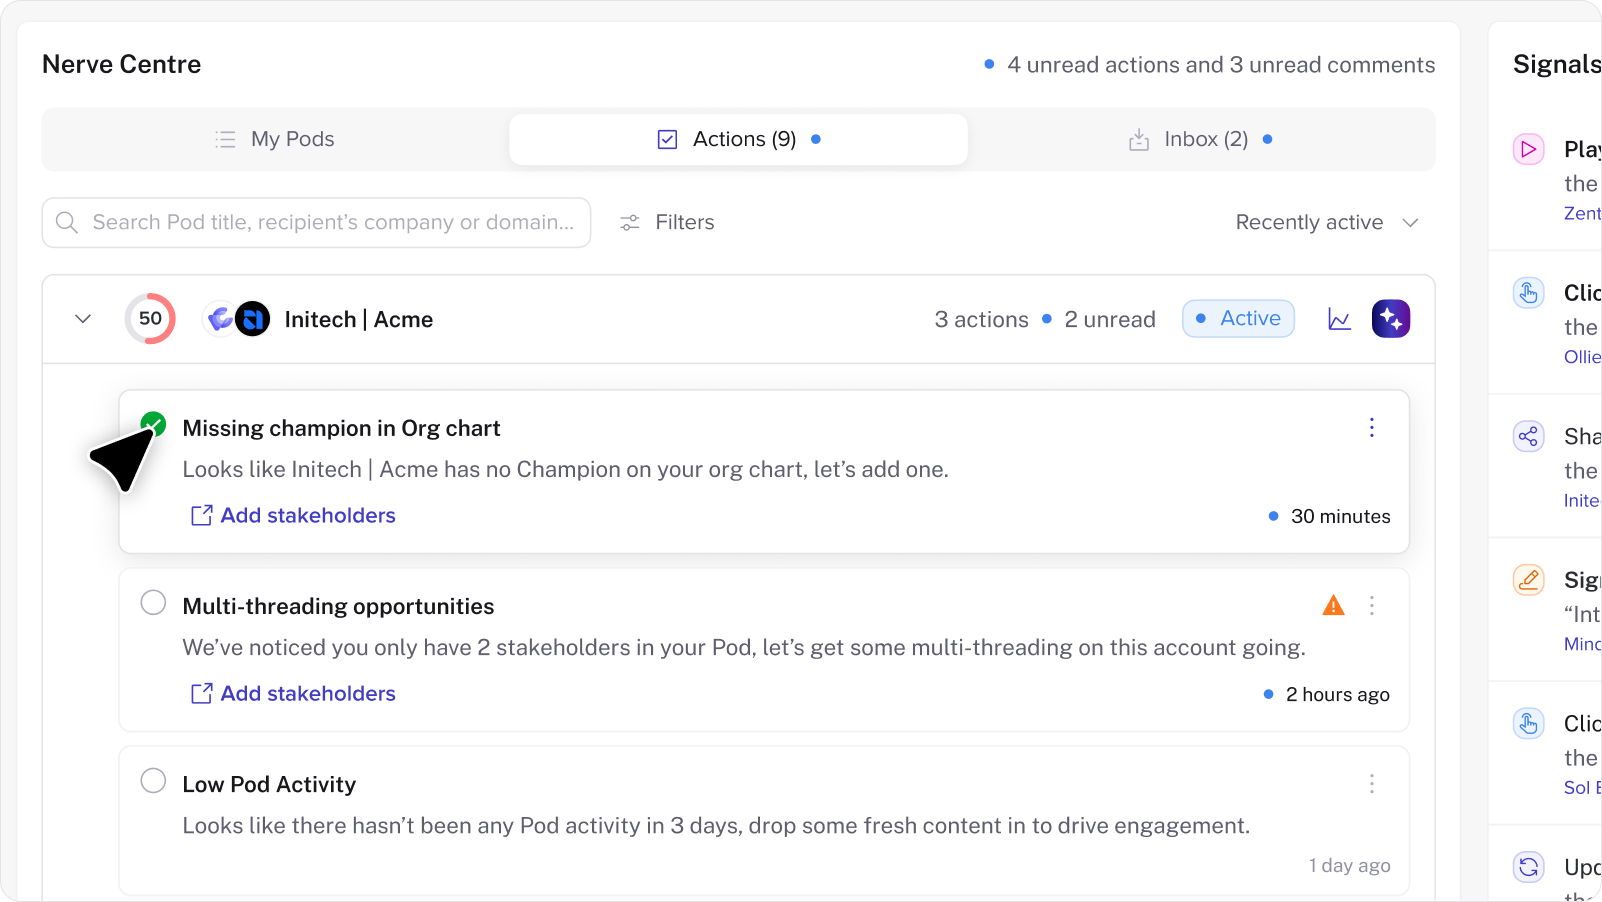Open the Recently active sort dropdown
Image resolution: width=1602 pixels, height=902 pixels.
[x=1327, y=222]
